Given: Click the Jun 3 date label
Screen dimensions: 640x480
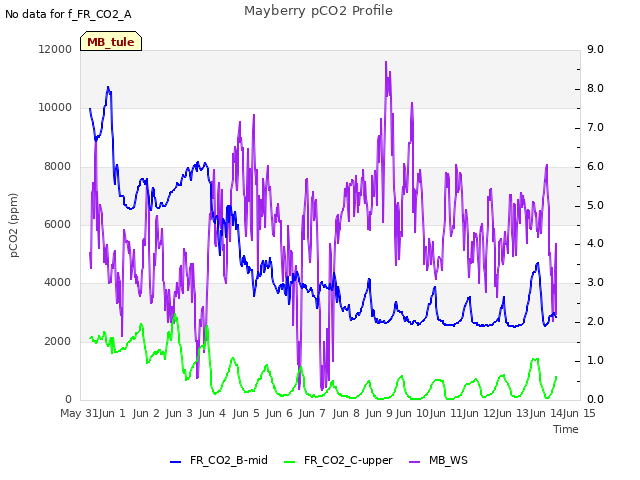Looking at the screenshot, I should 179,413.
